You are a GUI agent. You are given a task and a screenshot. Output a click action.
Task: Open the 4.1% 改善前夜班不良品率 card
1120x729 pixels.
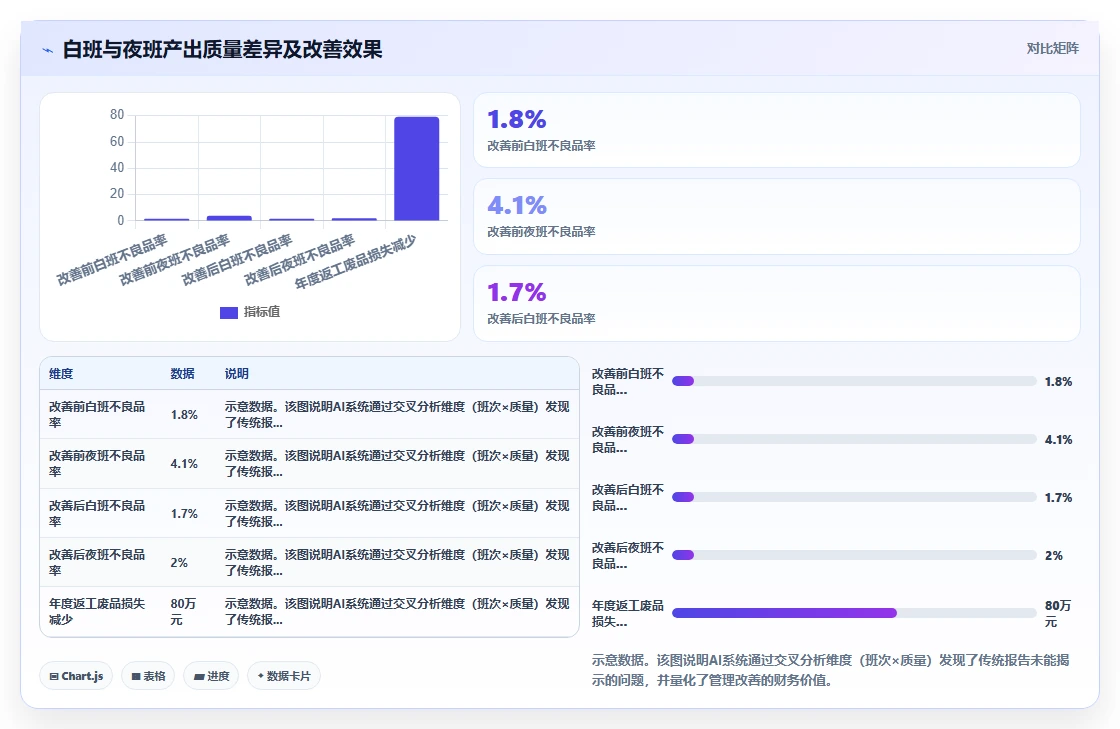pyautogui.click(x=776, y=216)
